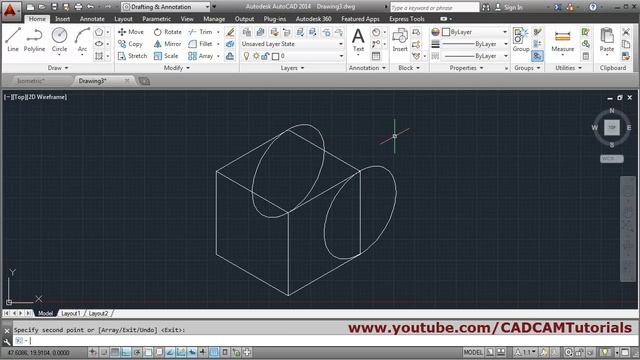Toggle the layer lightbulb on/off icon
Viewport: 640px width, 360px height.
pyautogui.click(x=247, y=56)
